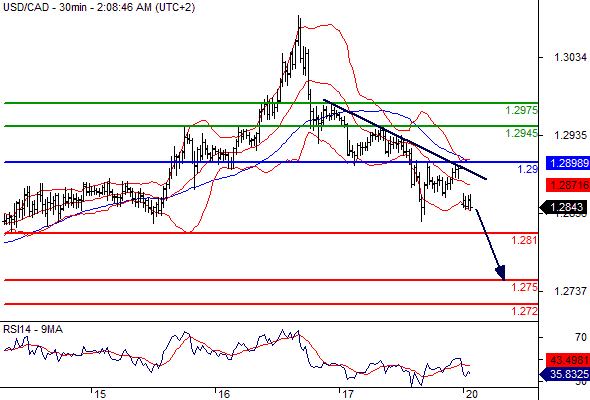The image size is (590, 400).
Task: Click the RSI 70 level axis label
Action: [581, 337]
